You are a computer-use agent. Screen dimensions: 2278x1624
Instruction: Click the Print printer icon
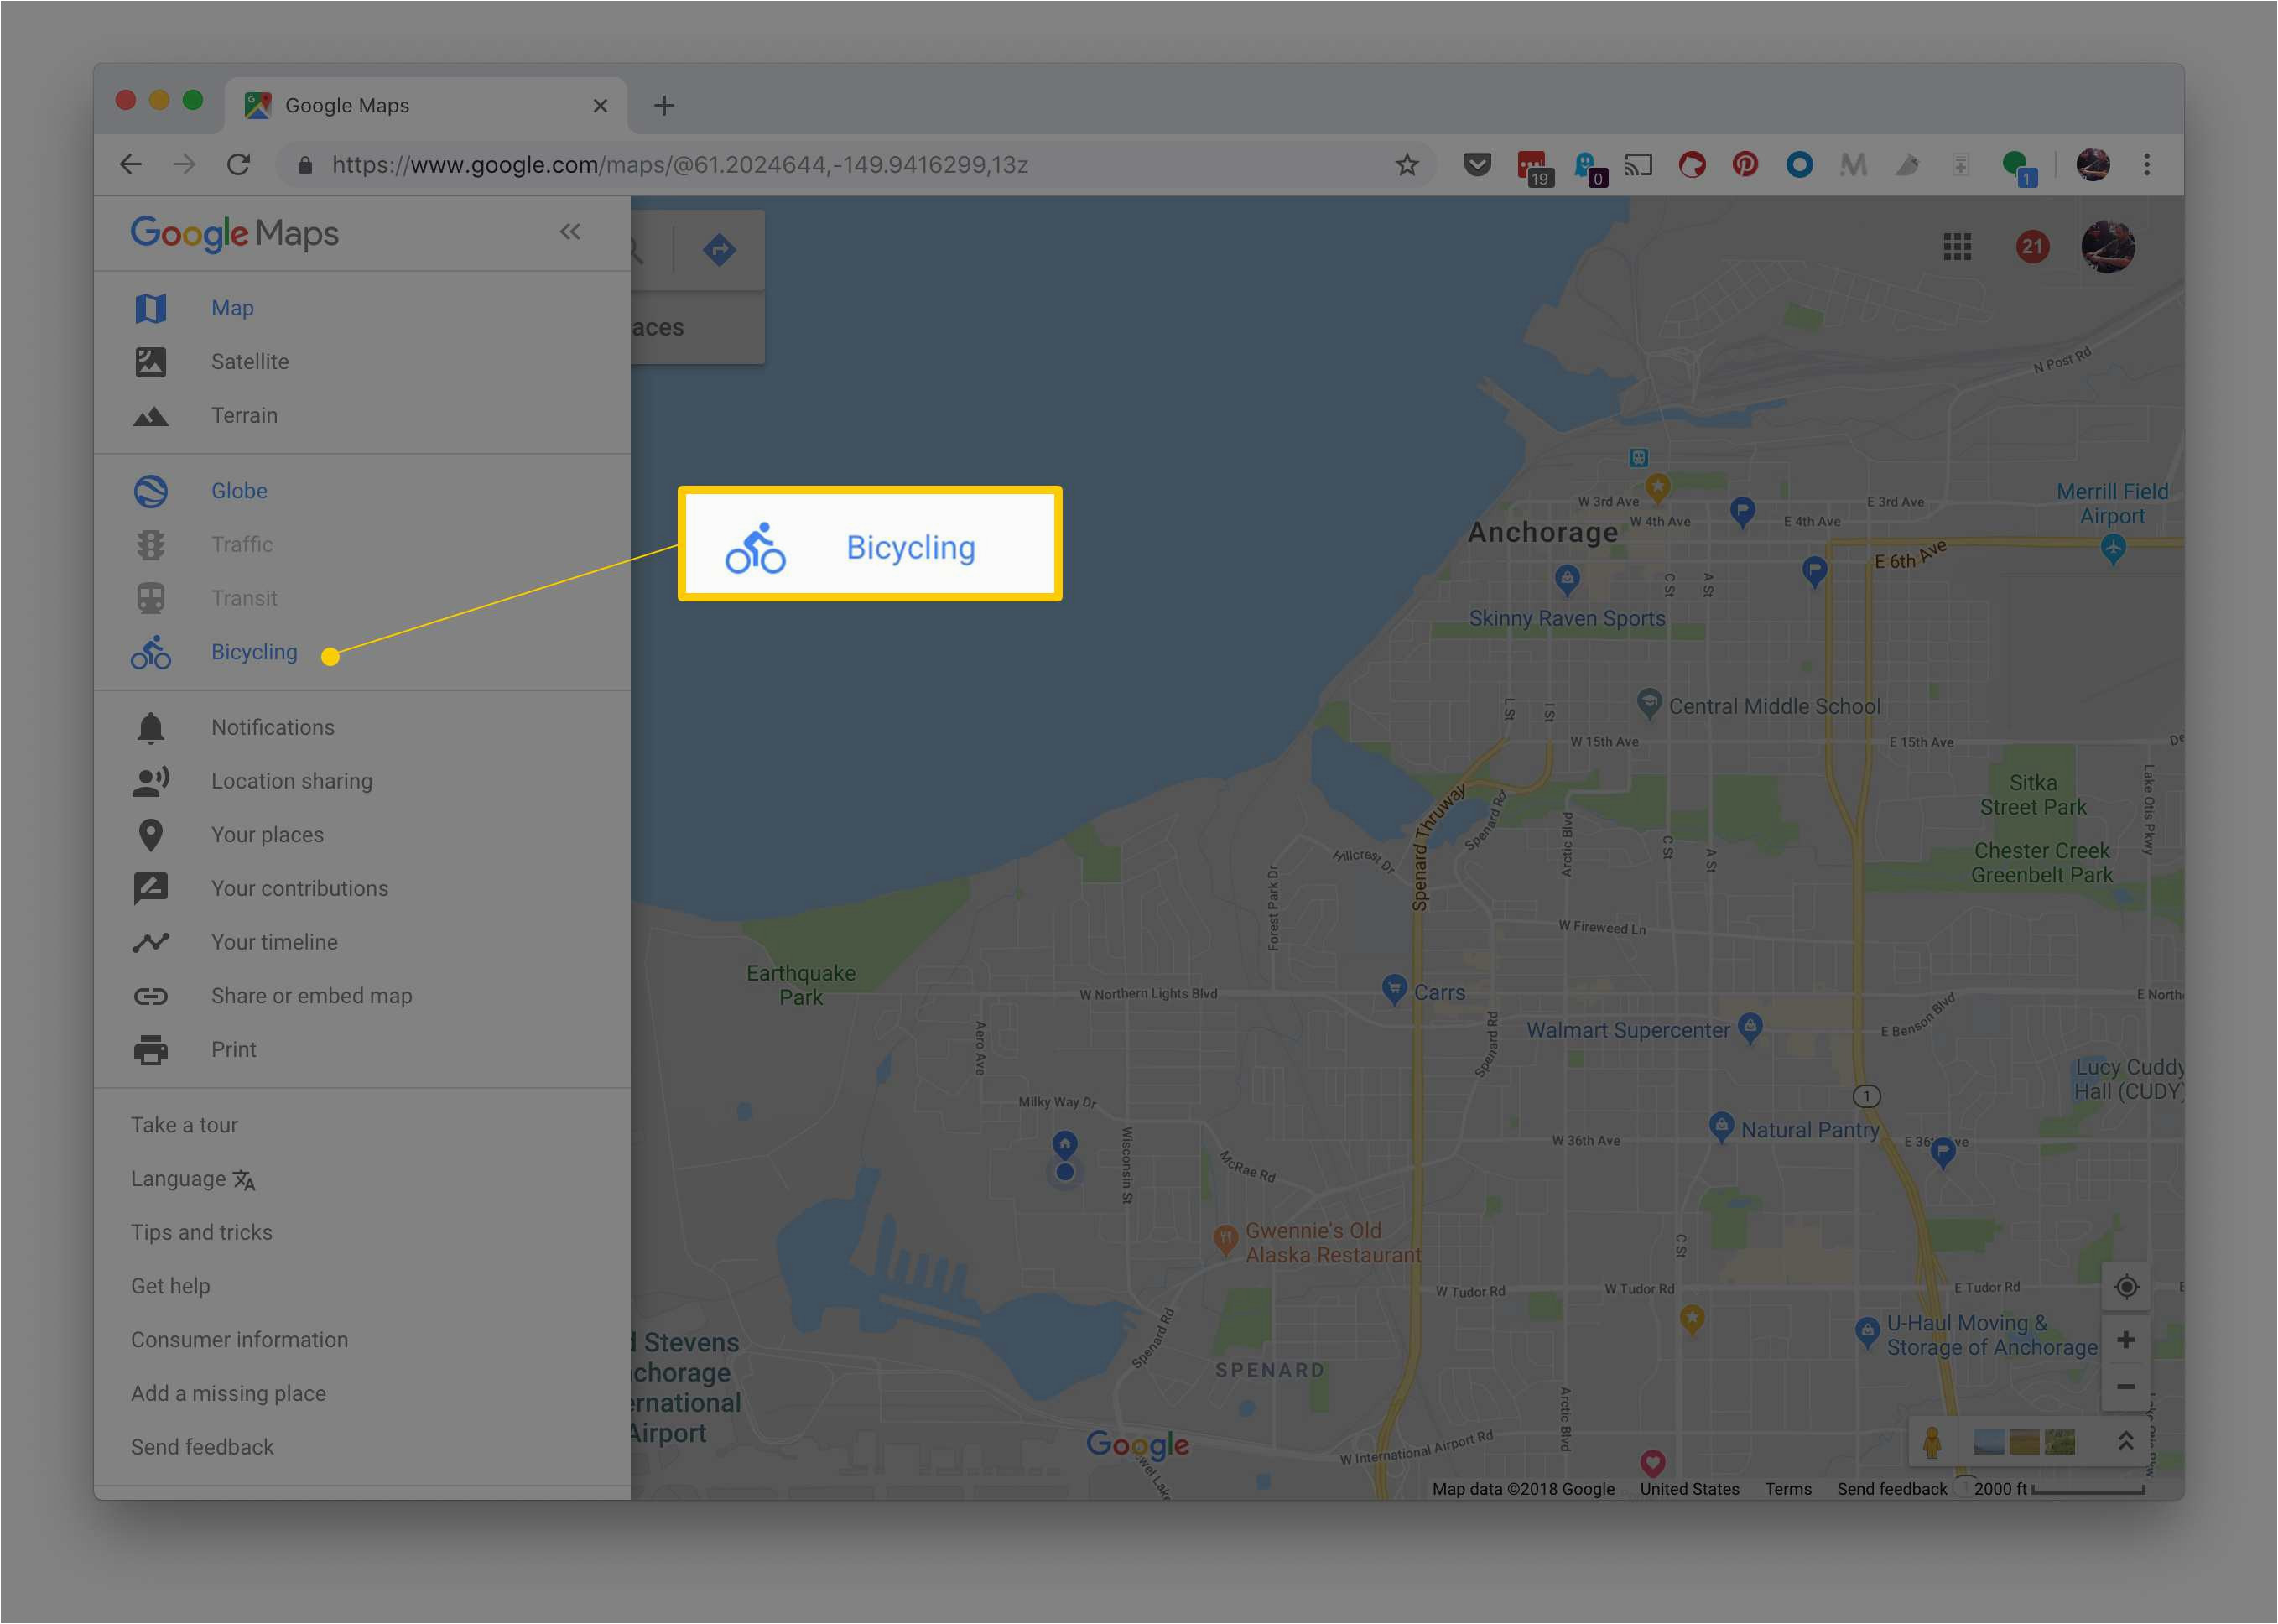151,1050
